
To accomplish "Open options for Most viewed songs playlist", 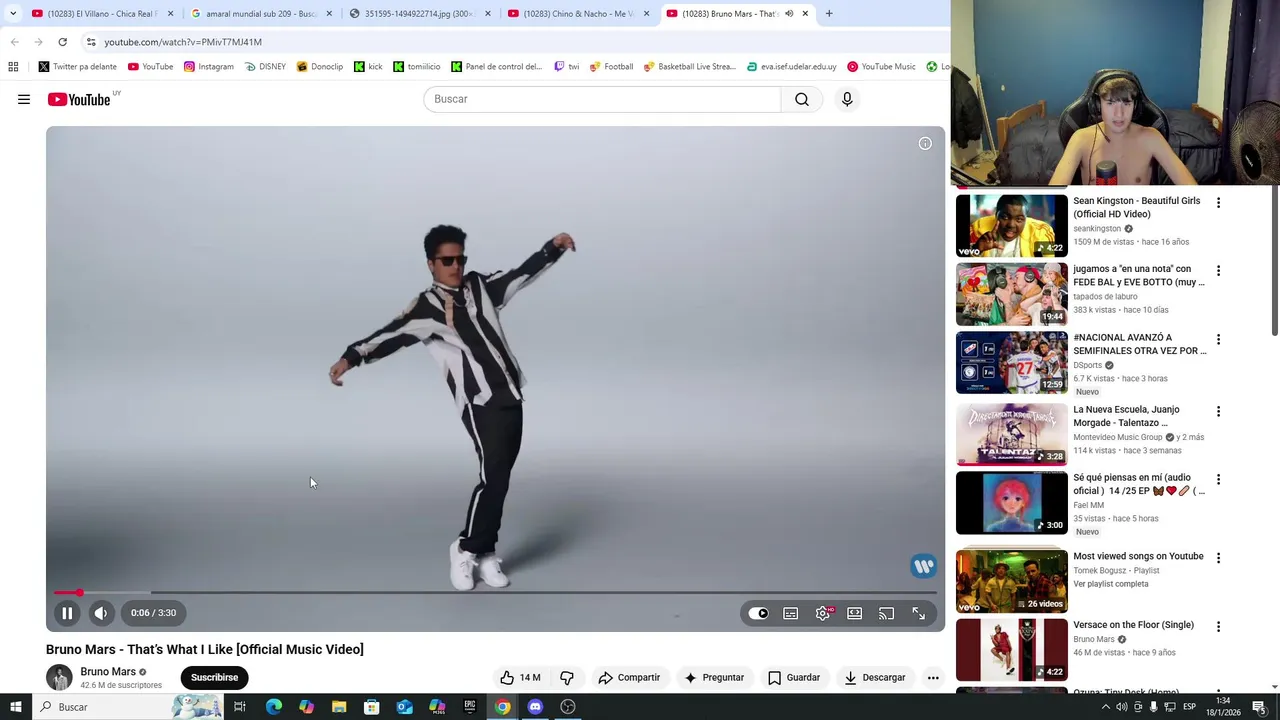I will coord(1218,558).
